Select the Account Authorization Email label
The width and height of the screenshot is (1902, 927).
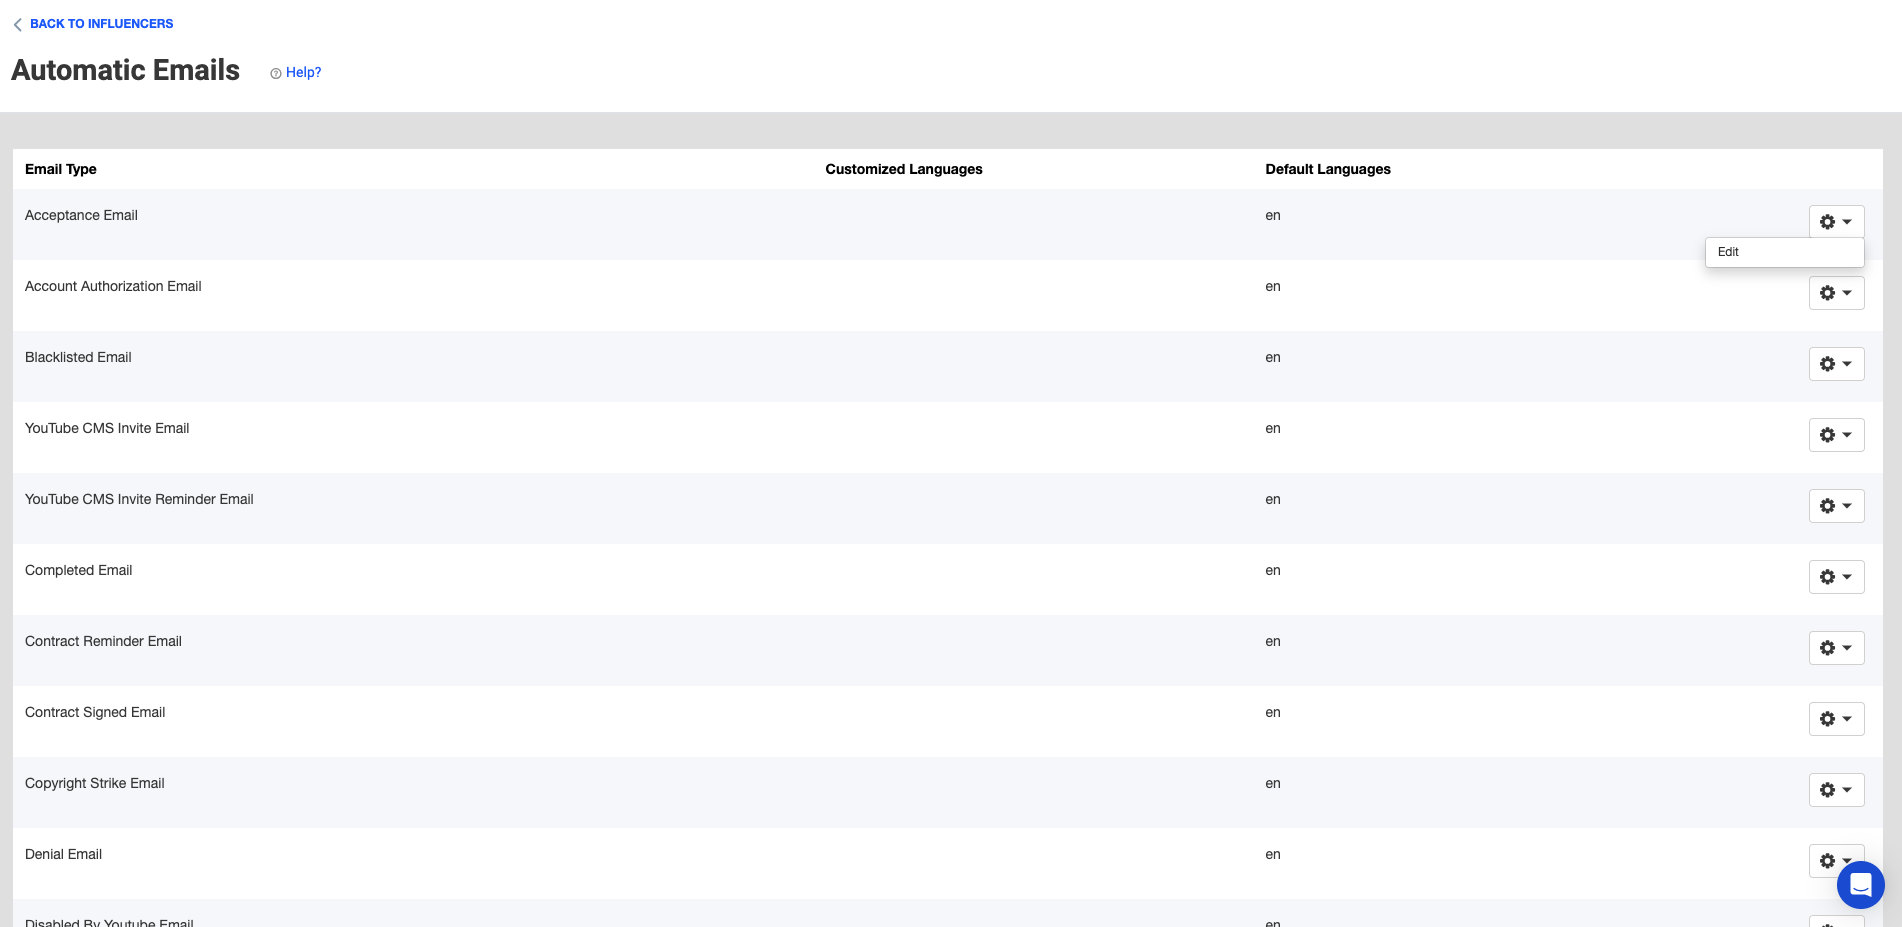[113, 286]
